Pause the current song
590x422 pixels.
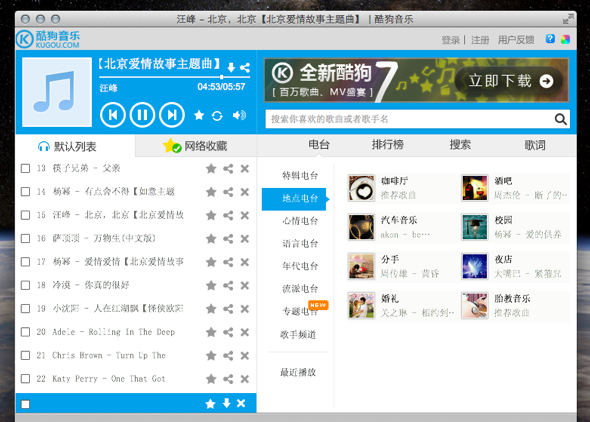tap(142, 115)
